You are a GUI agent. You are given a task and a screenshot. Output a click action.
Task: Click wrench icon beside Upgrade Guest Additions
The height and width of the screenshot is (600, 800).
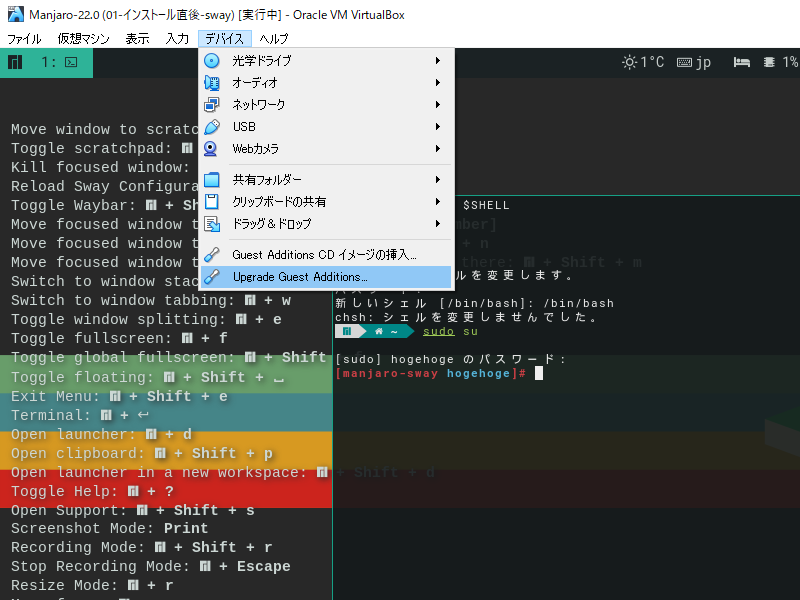pyautogui.click(x=212, y=277)
